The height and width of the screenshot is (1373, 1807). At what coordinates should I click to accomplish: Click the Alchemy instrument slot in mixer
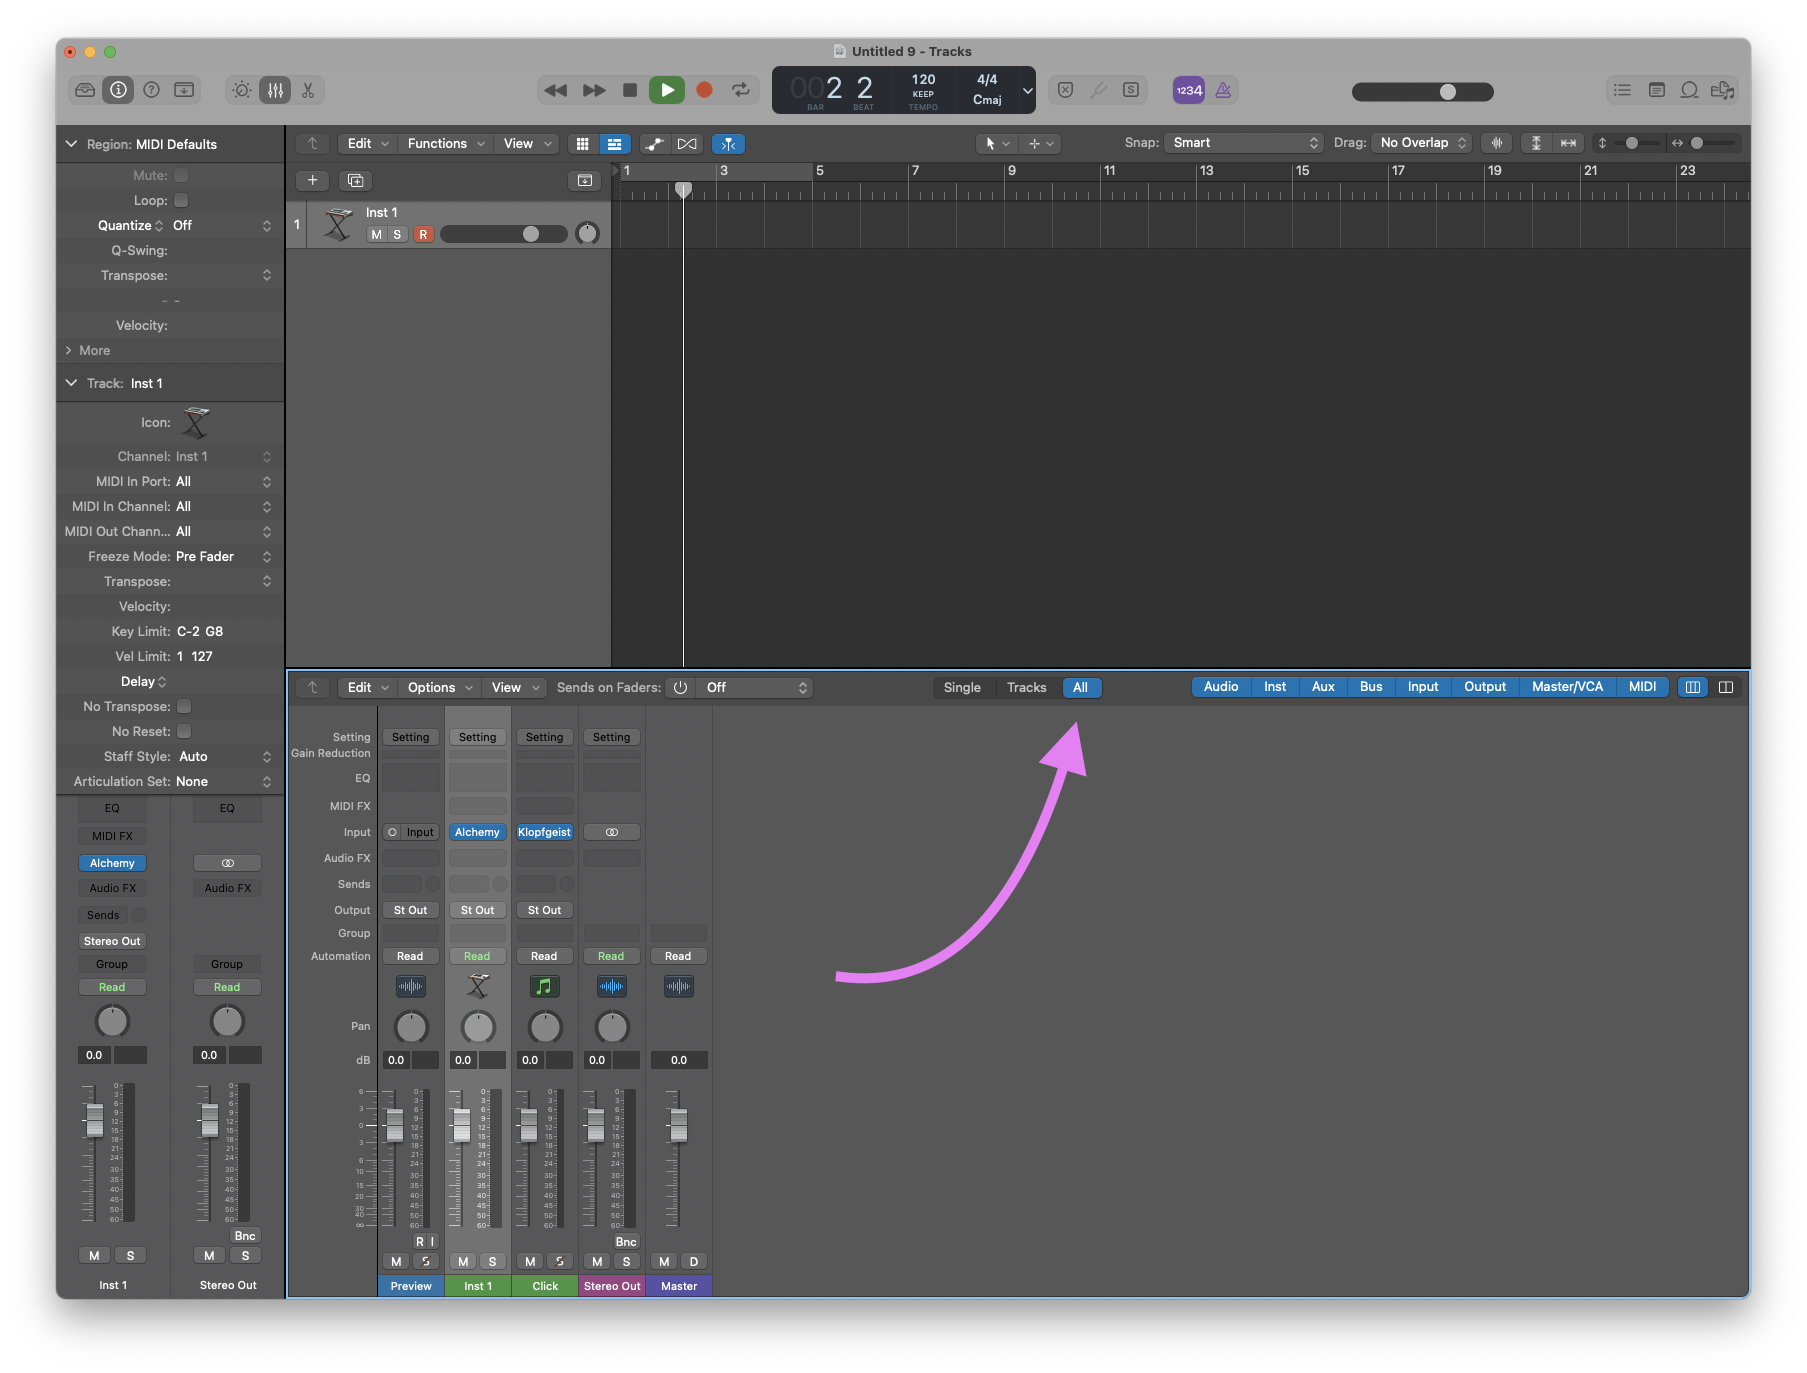[x=477, y=832]
